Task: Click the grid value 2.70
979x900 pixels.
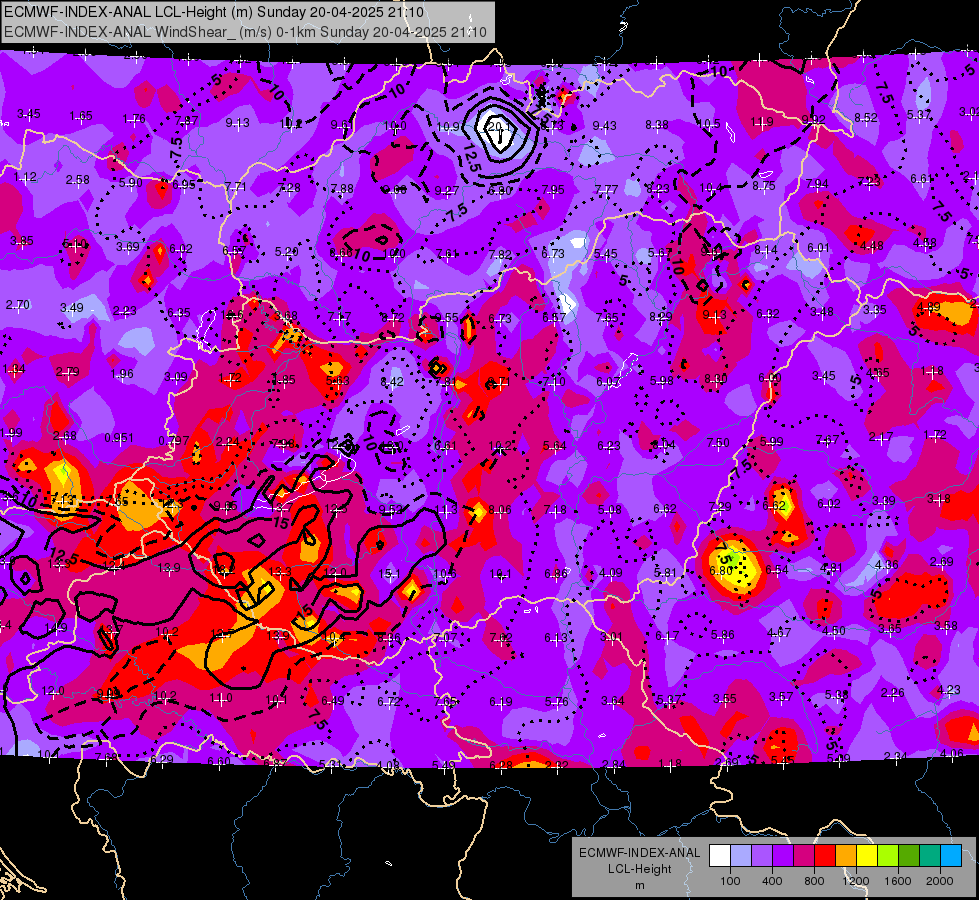Action: coord(17,305)
